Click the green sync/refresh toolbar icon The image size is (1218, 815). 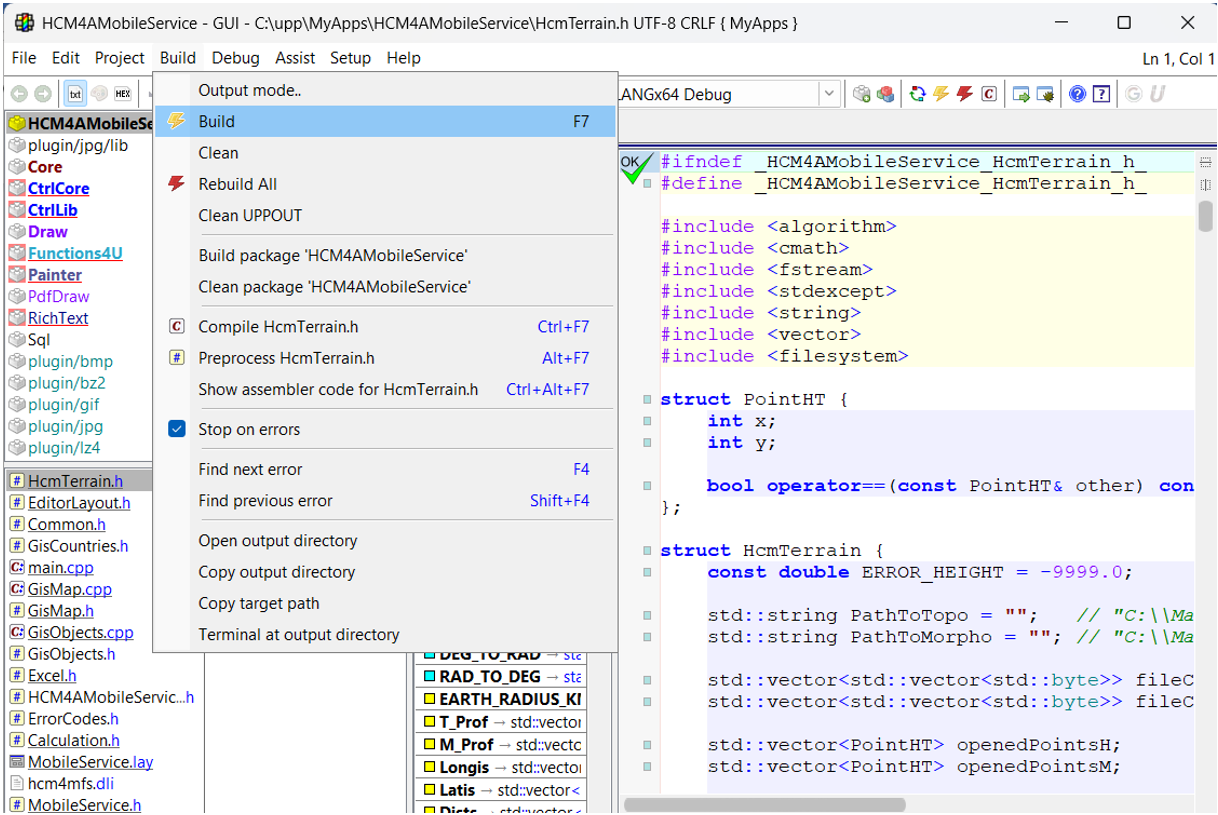[x=916, y=92]
